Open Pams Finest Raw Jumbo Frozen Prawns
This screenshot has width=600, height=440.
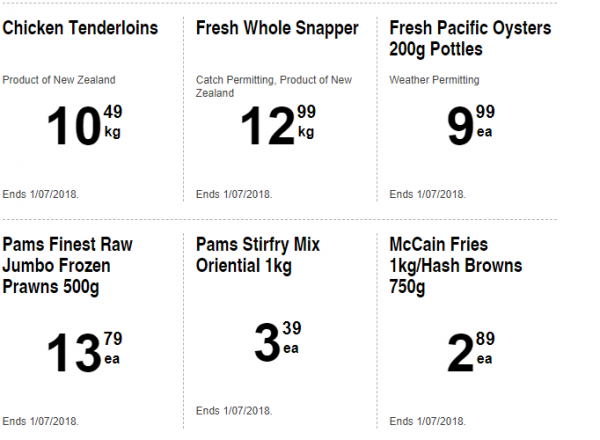[67, 266]
